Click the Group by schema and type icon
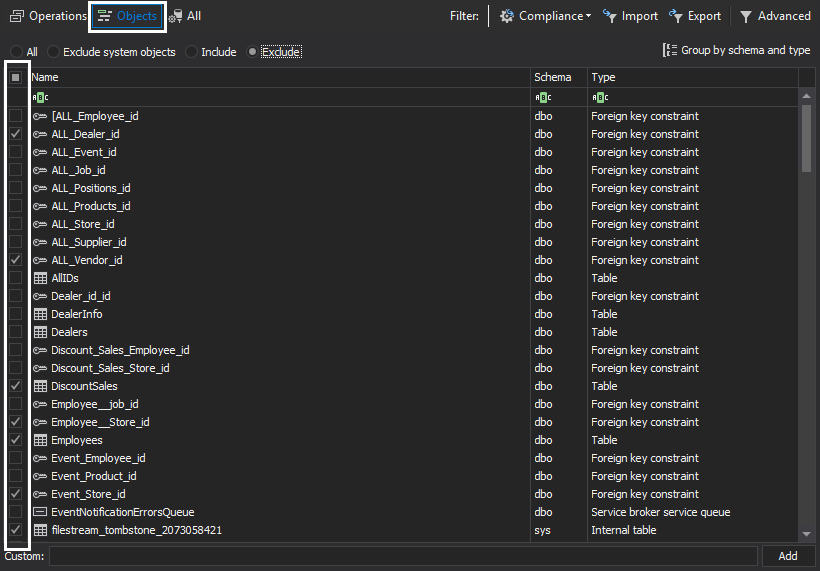The image size is (820, 571). click(x=670, y=50)
